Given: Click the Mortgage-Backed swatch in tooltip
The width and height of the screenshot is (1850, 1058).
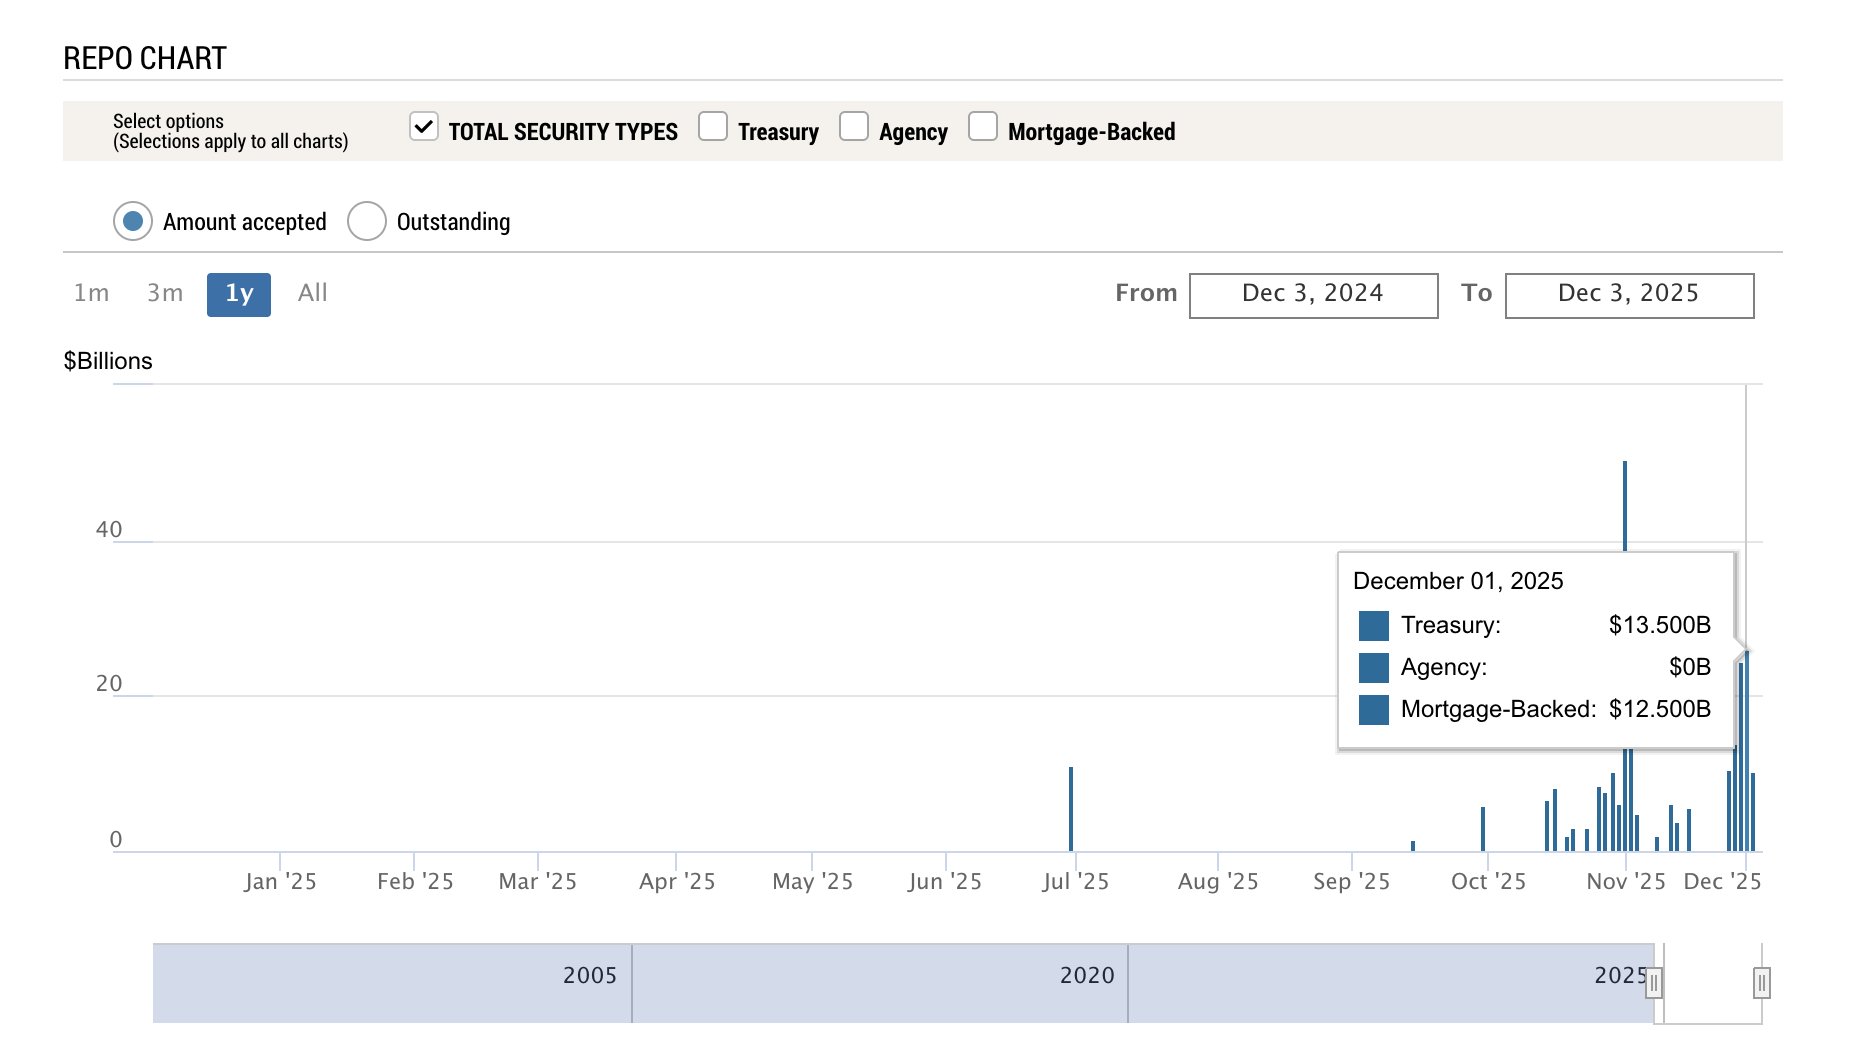Looking at the screenshot, I should pos(1374,710).
